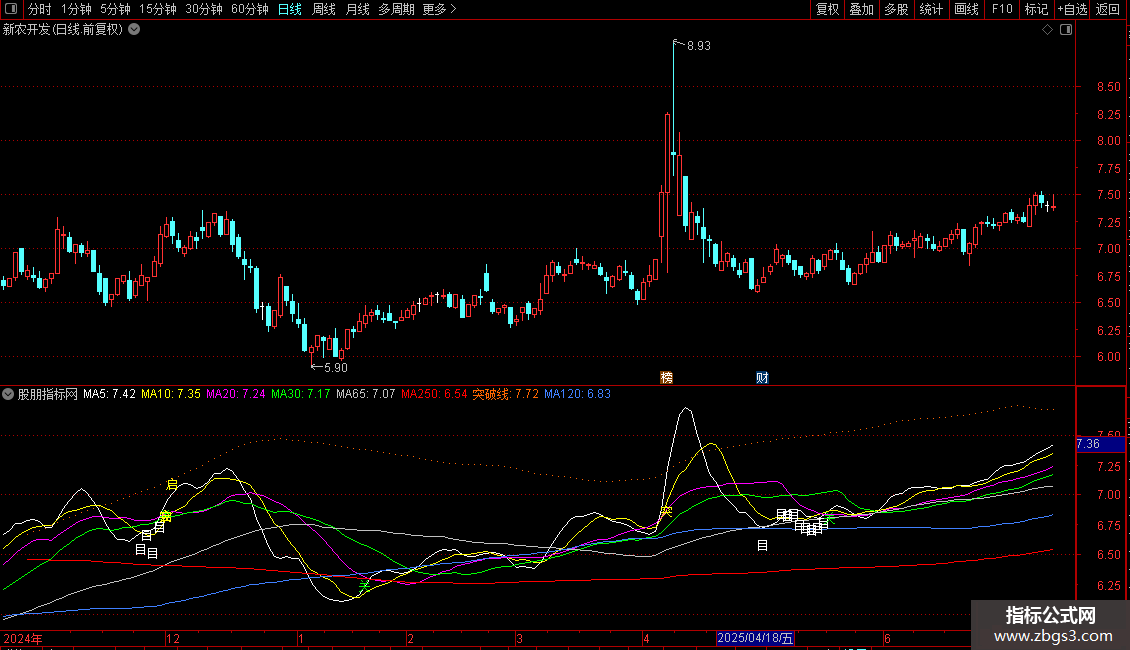Expand the 股朋指标网 indicator dropdown
This screenshot has width=1130, height=650.
point(8,394)
